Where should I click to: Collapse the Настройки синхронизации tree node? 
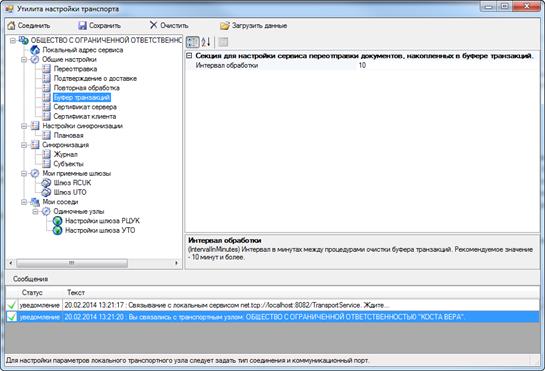click(24, 126)
